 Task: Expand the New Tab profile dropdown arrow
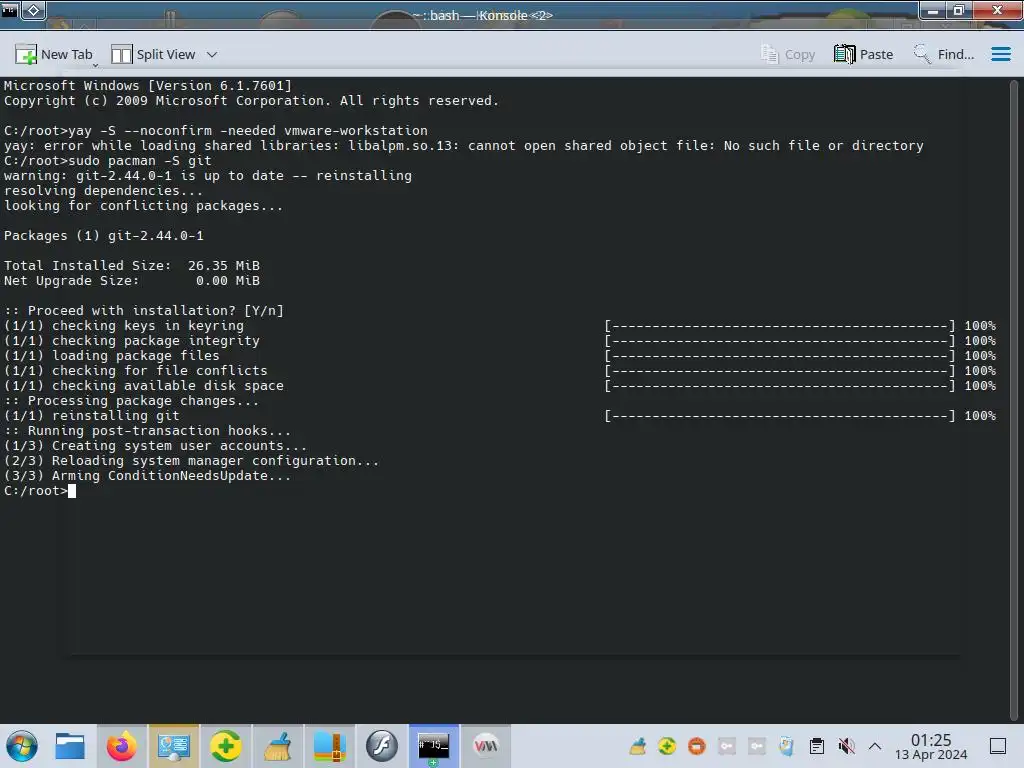tap(95, 65)
